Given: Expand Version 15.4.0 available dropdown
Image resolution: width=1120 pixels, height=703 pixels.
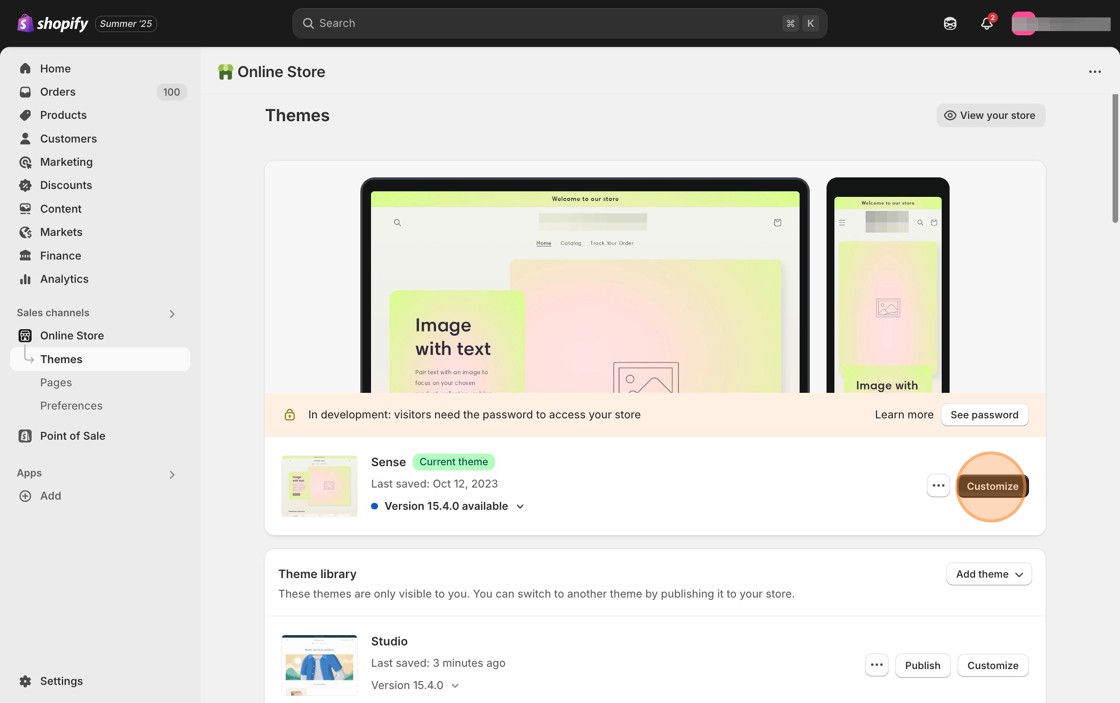Looking at the screenshot, I should pos(520,507).
